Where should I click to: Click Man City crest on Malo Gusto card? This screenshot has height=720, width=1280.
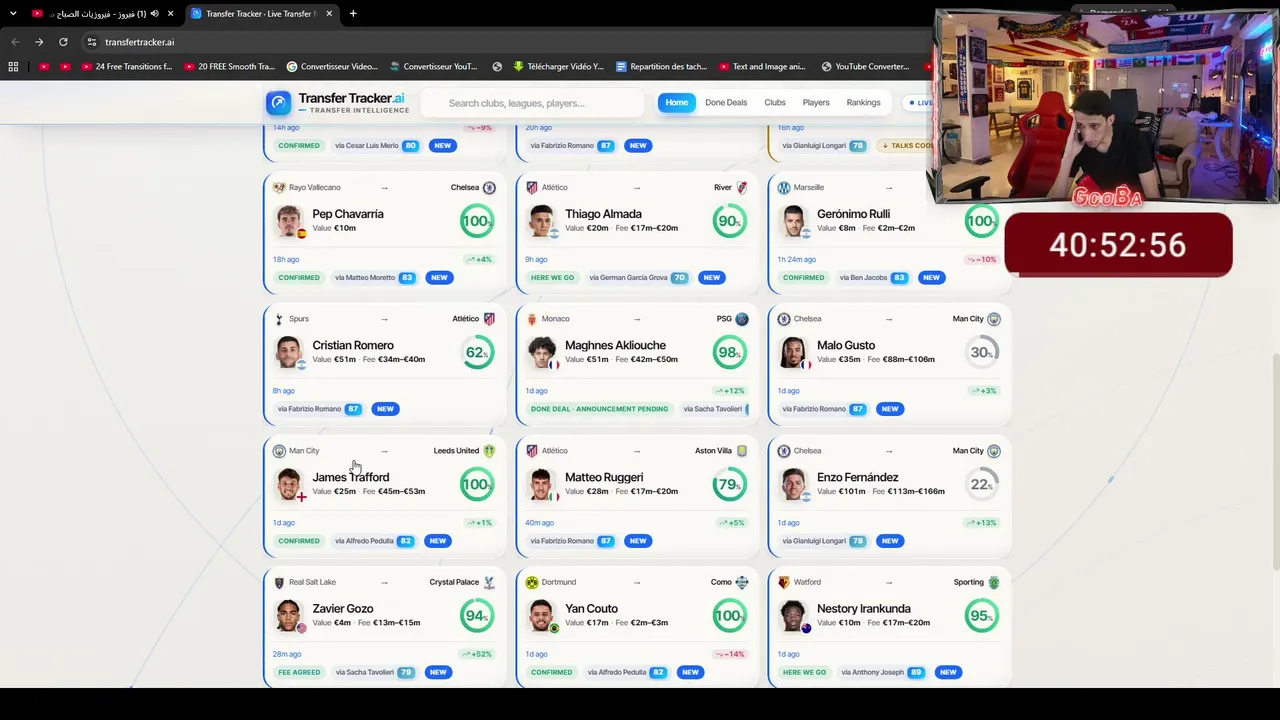click(994, 319)
